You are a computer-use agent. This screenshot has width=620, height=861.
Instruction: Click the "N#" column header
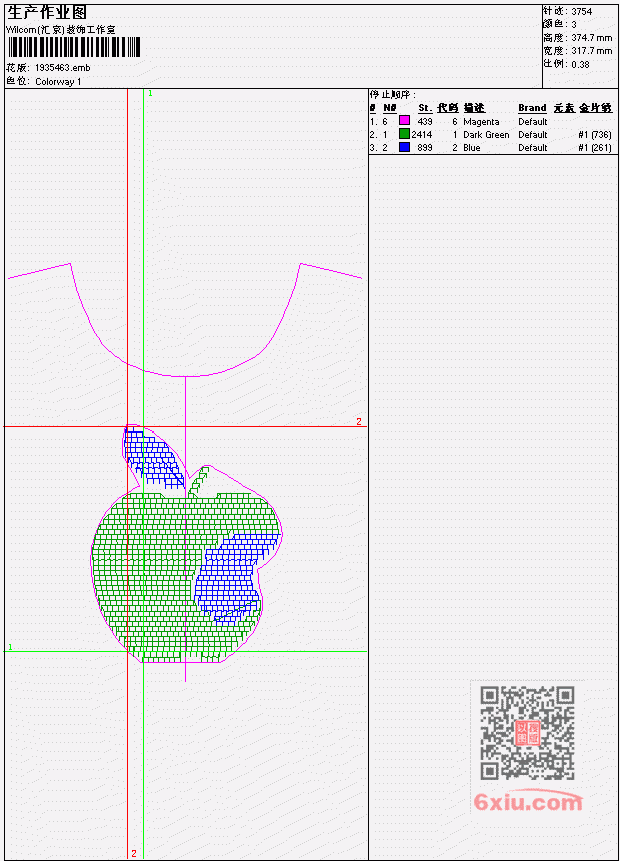click(389, 108)
